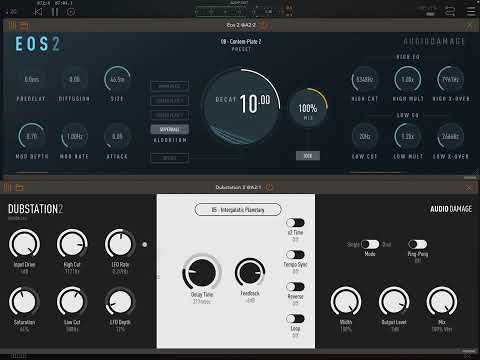Open the mixer sliders icon in Eos 2 header

click(x=12, y=25)
